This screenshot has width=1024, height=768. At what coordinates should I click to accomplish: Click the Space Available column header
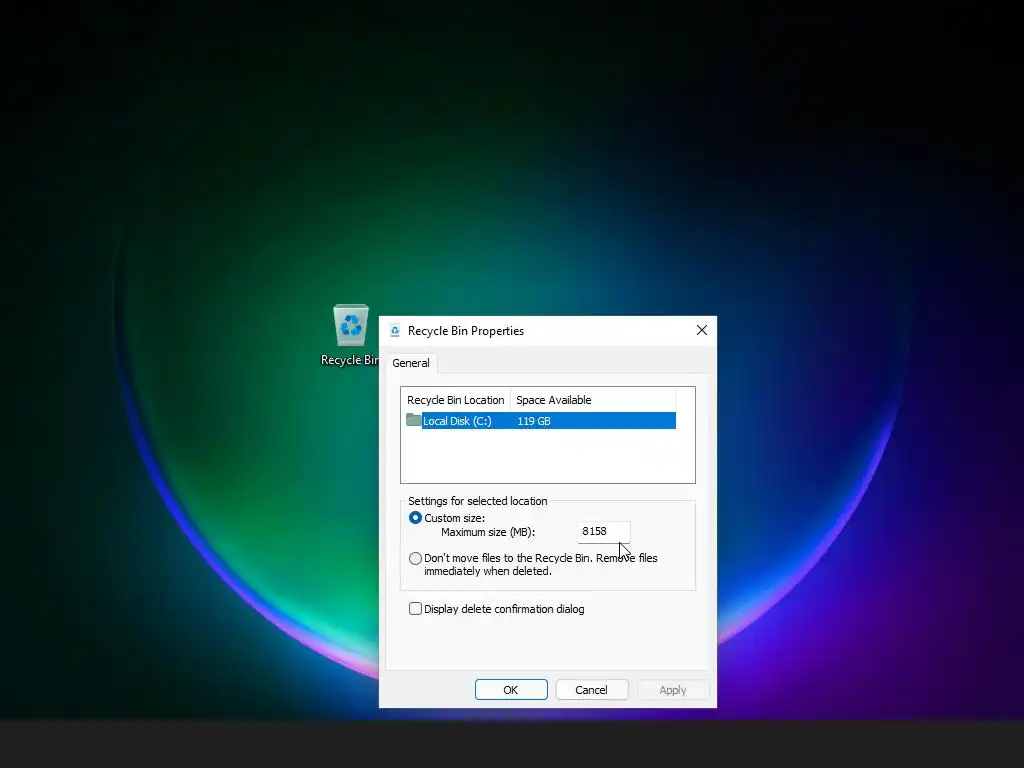point(593,400)
